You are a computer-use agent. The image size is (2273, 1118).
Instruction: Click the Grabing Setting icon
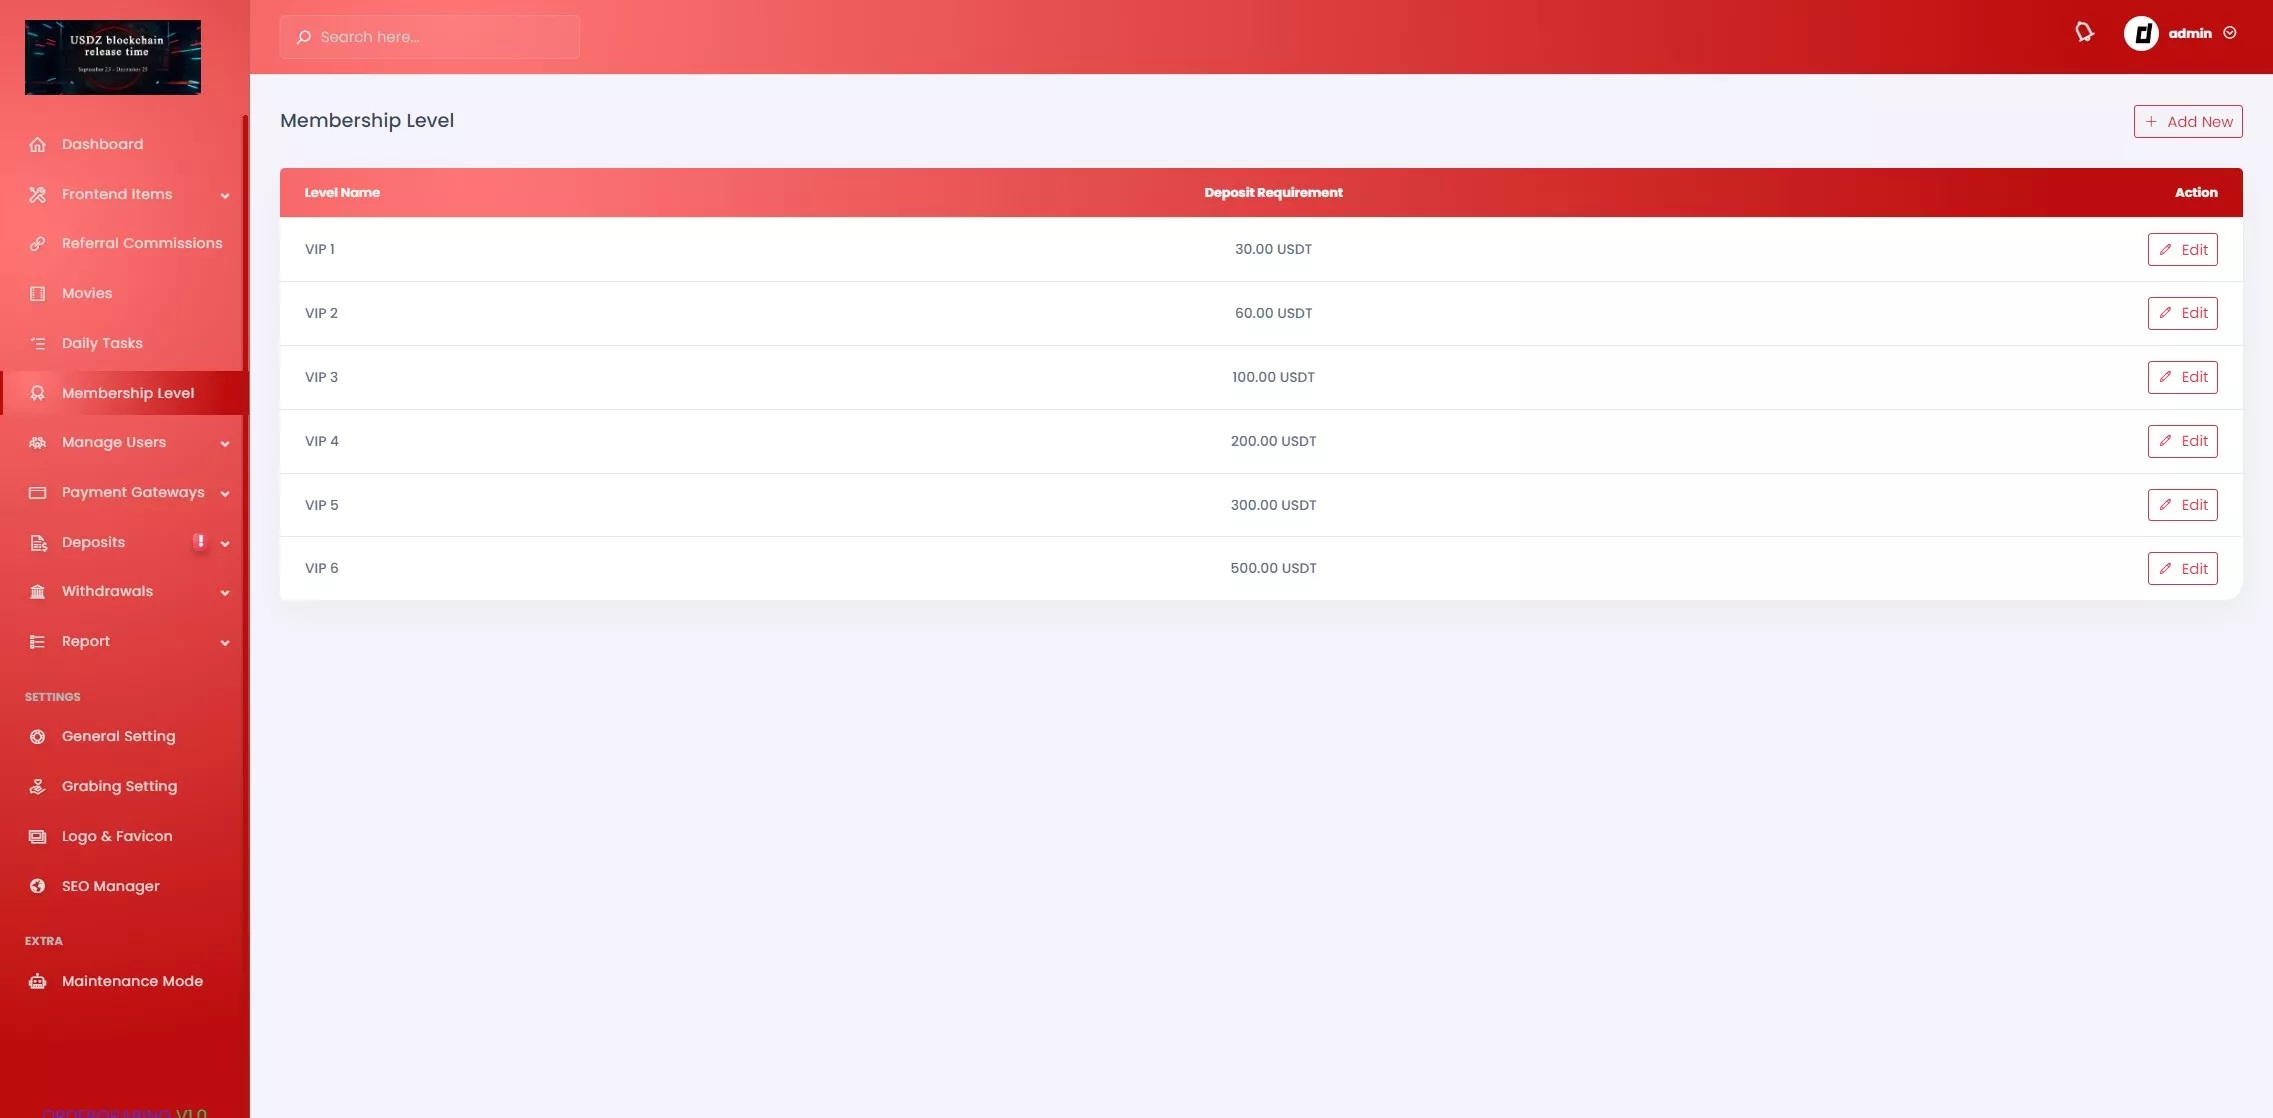(x=37, y=786)
